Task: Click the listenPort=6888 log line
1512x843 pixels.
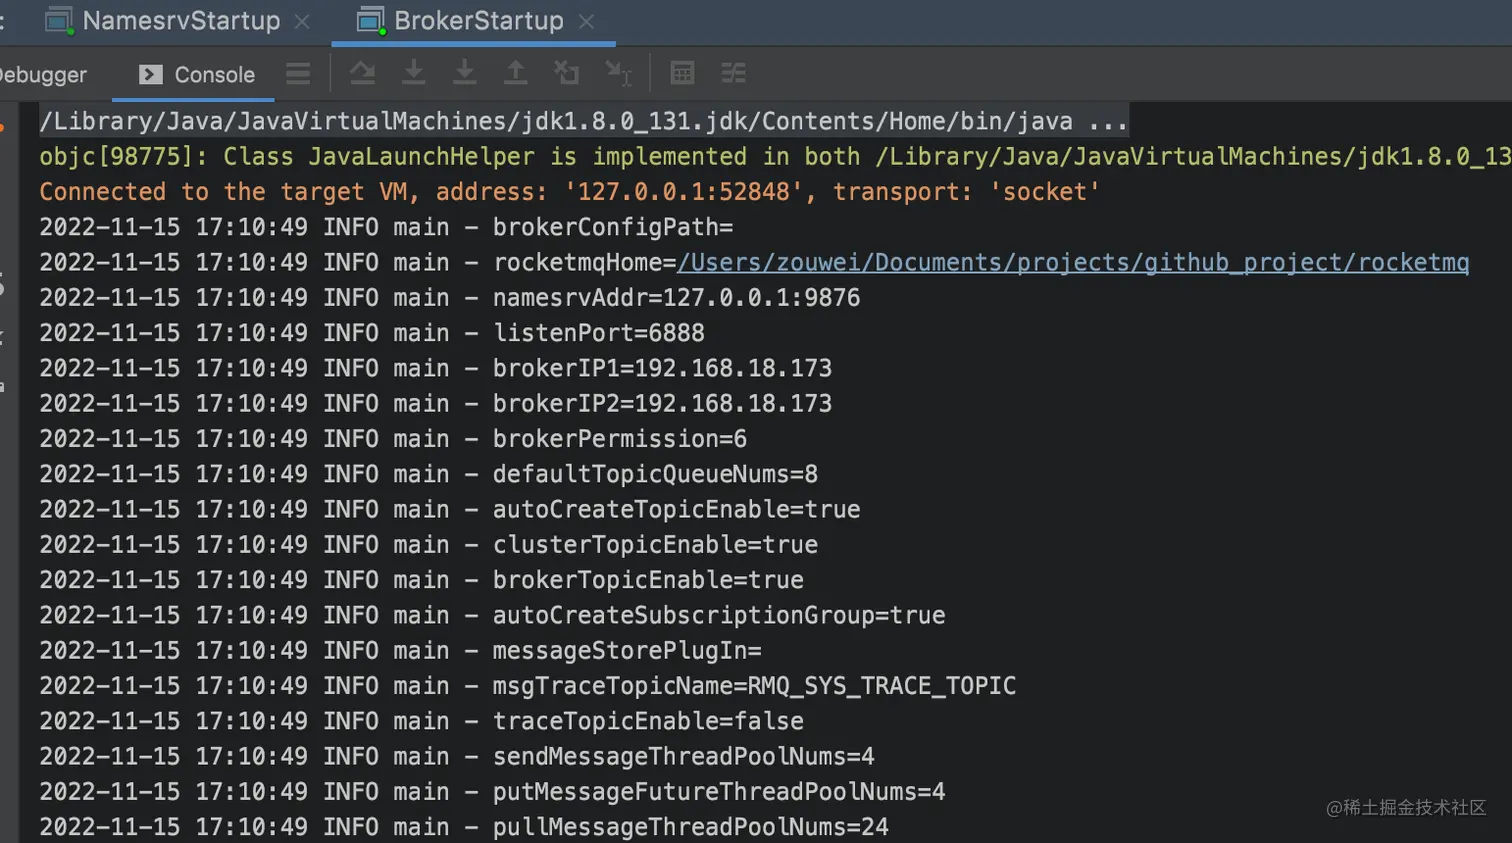Action: pos(598,333)
